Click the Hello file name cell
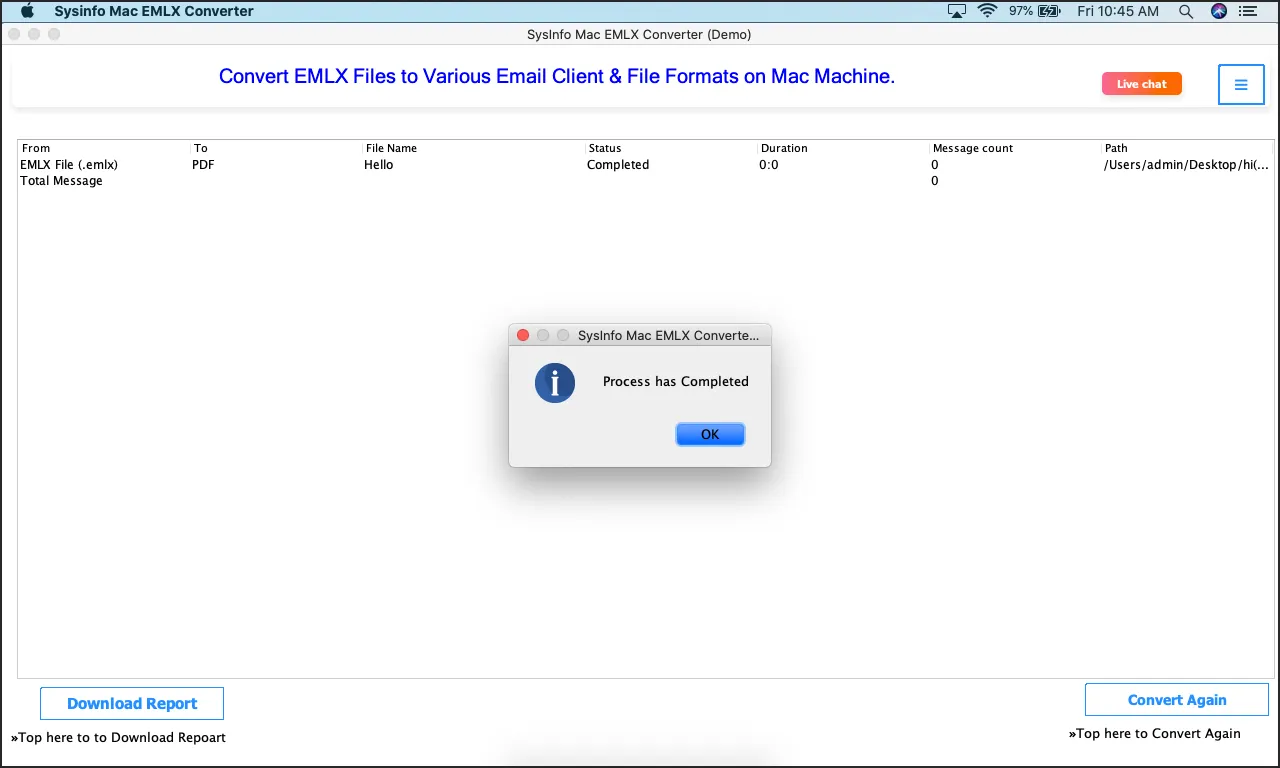 [x=379, y=165]
